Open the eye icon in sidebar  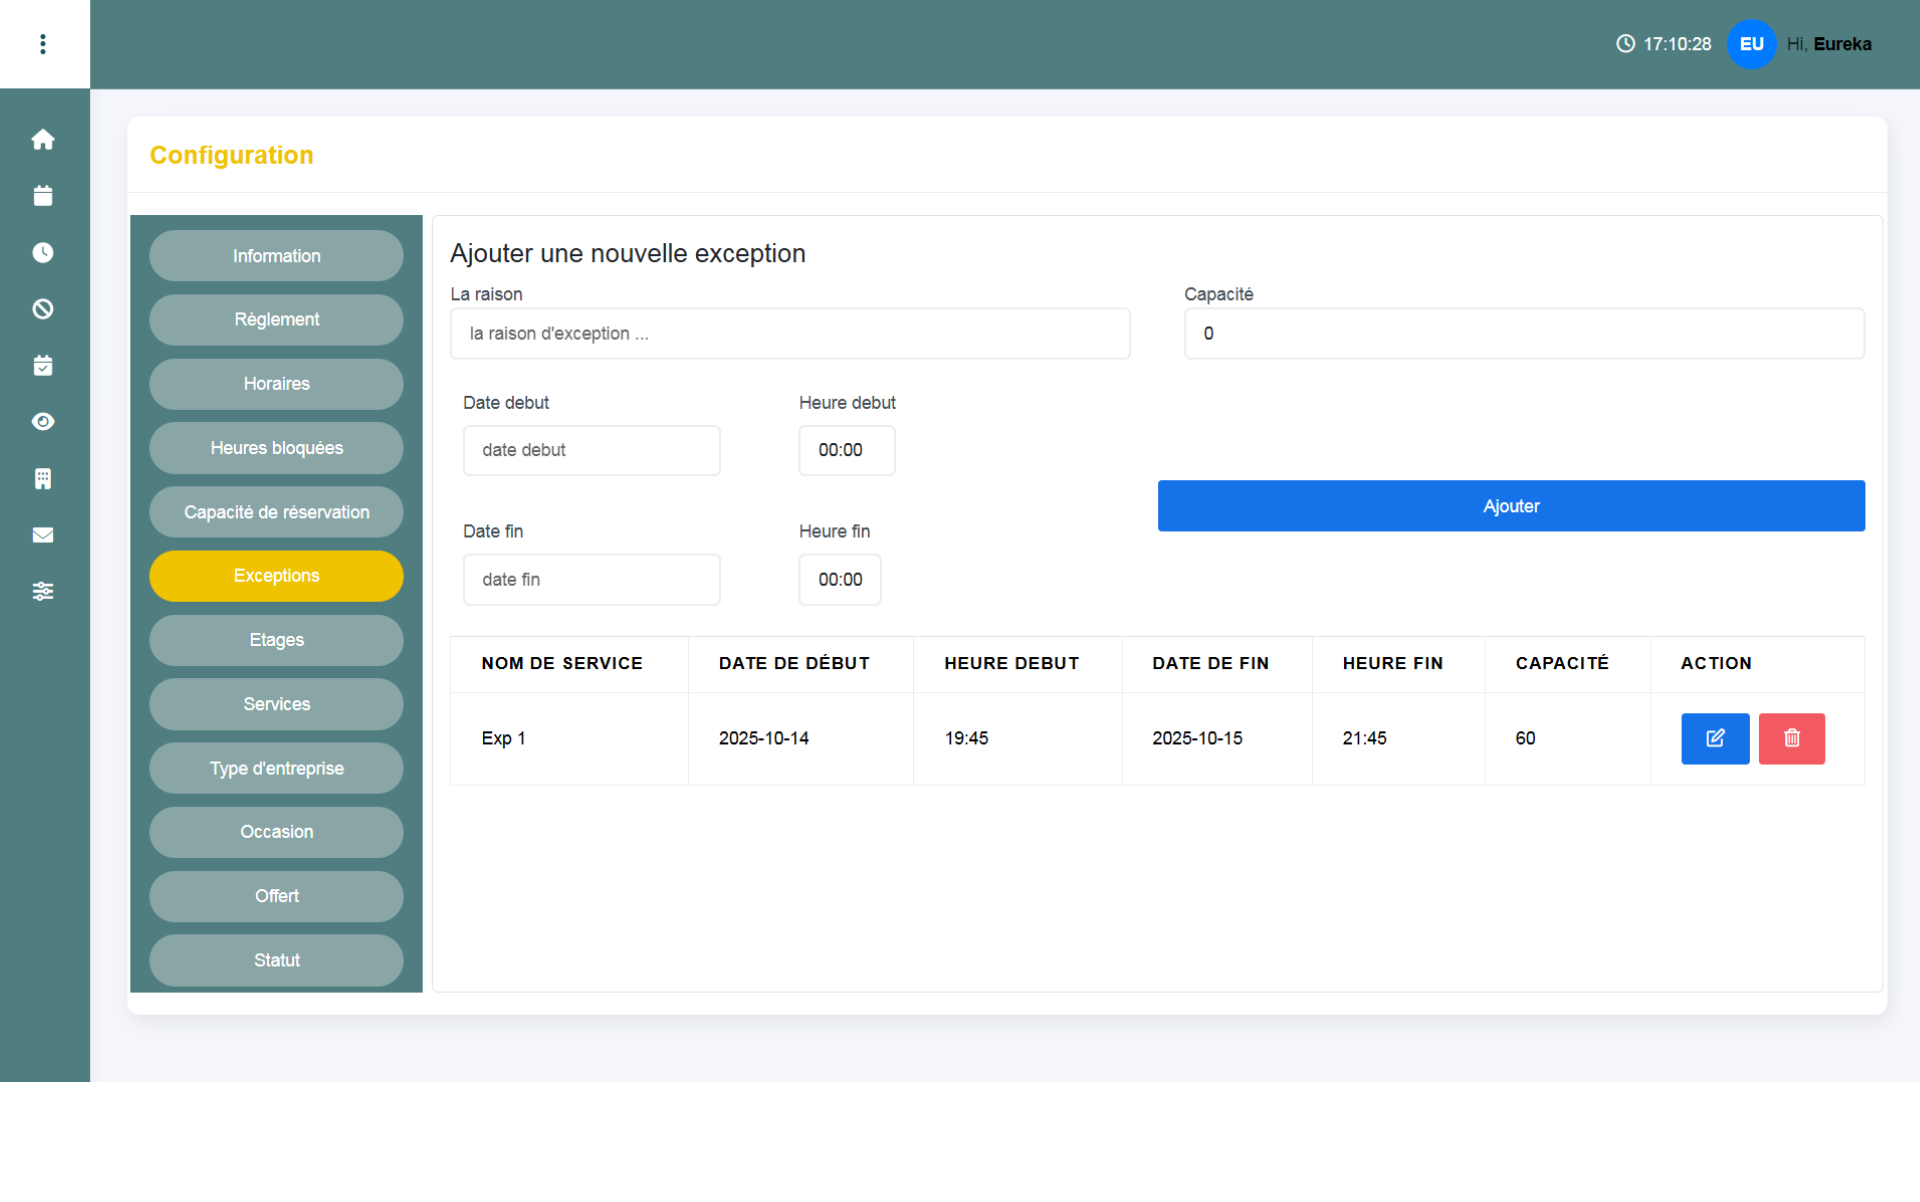point(42,422)
